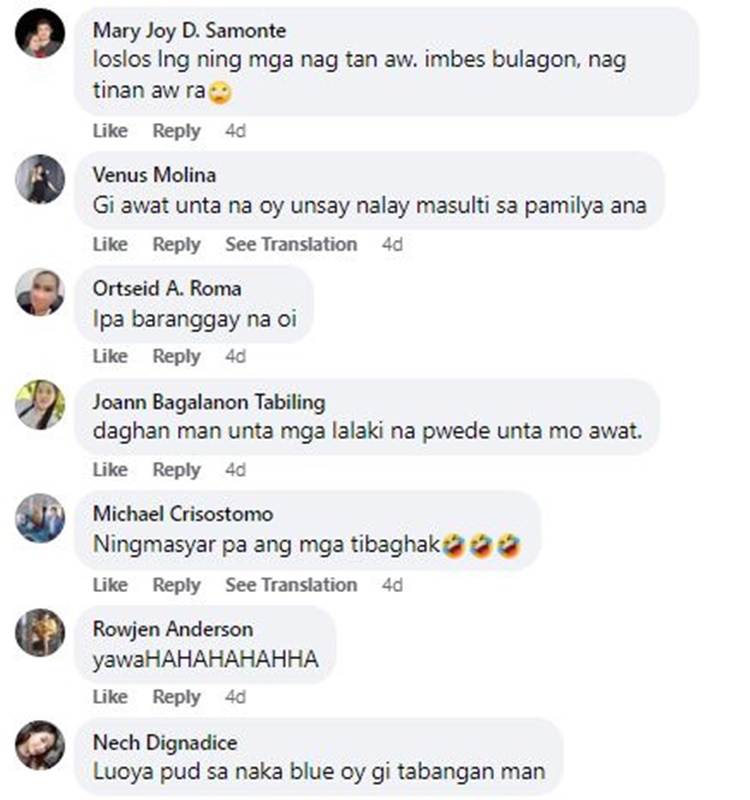This screenshot has height=800, width=750.
Task: Open Joann Bagalanon Tabiling's avatar
Action: (x=40, y=405)
